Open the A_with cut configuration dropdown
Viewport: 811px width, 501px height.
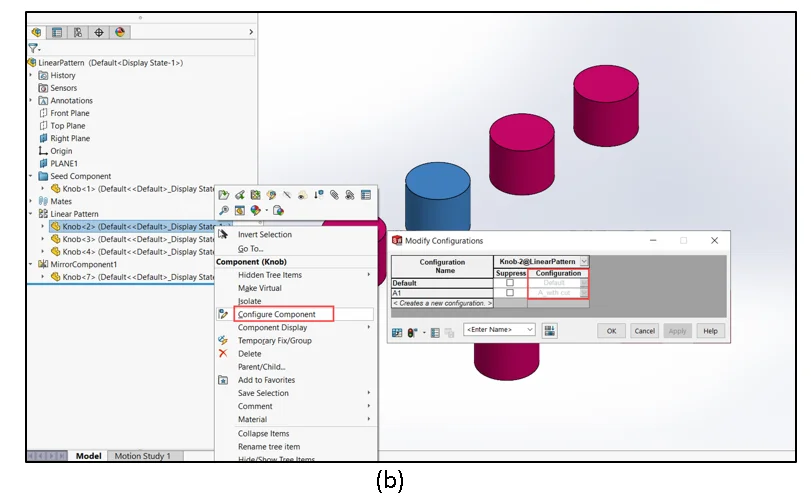coord(583,293)
